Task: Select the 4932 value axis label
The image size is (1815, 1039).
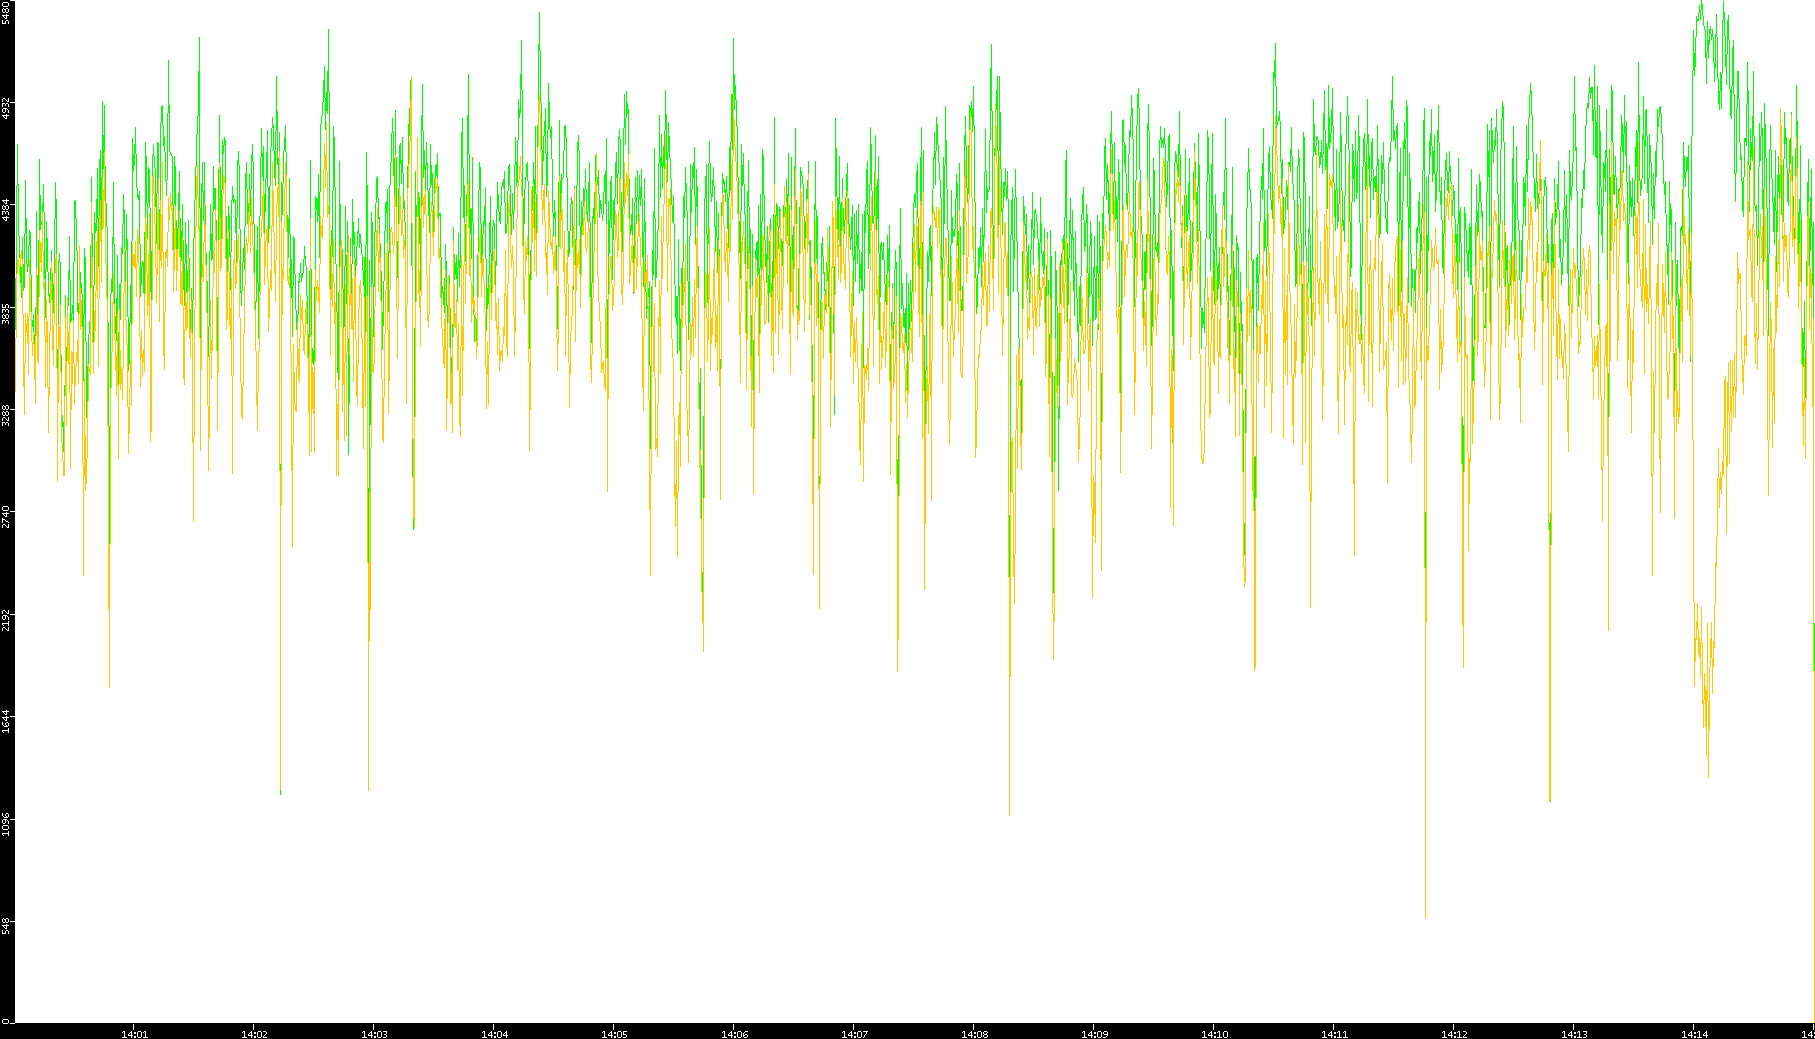Action: 7,107
